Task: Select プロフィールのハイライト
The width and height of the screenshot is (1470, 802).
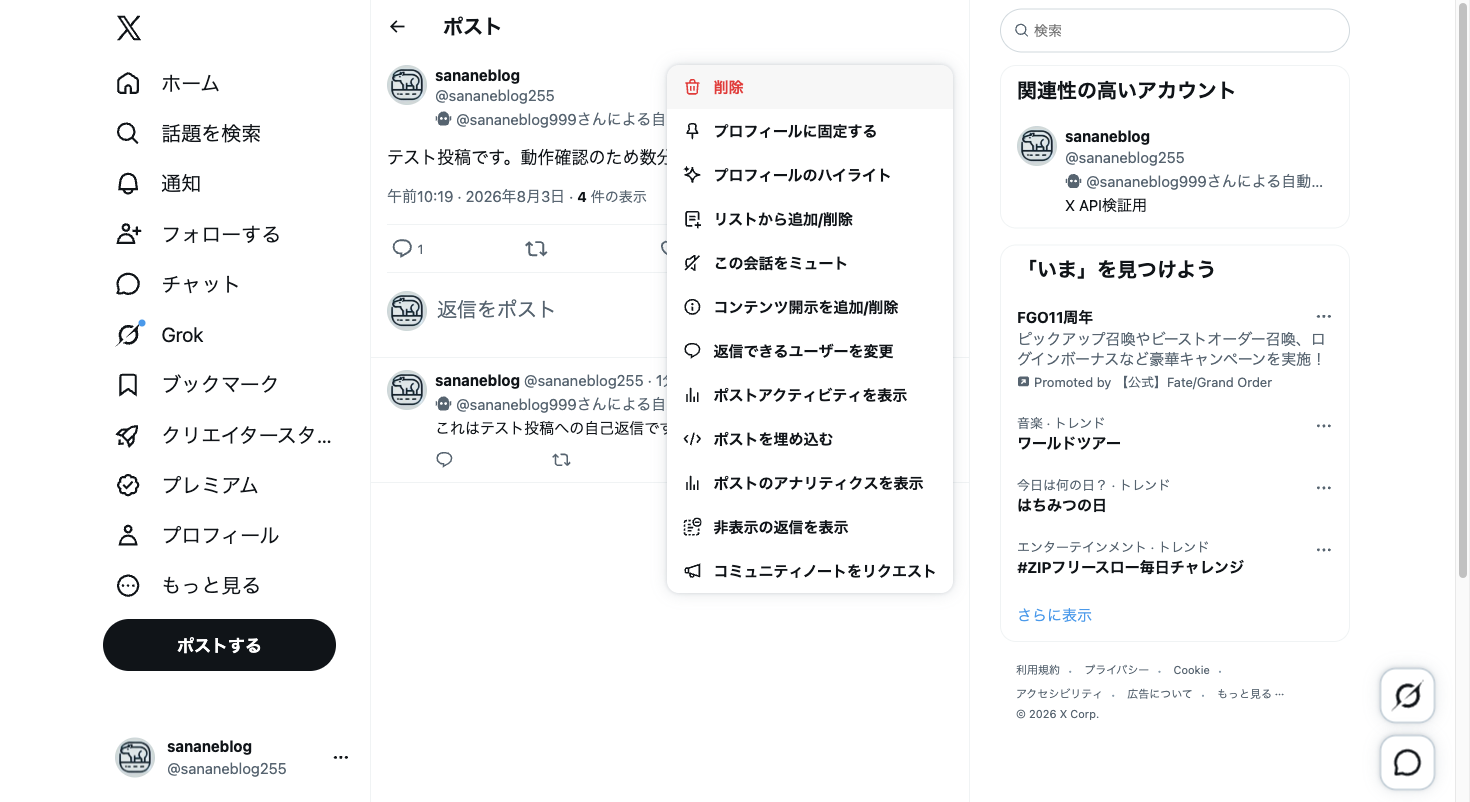Action: click(810, 175)
